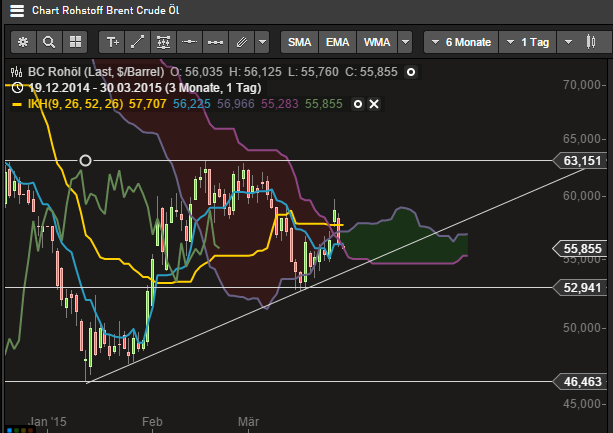Select the trend line drawing tool

[x=137, y=43]
